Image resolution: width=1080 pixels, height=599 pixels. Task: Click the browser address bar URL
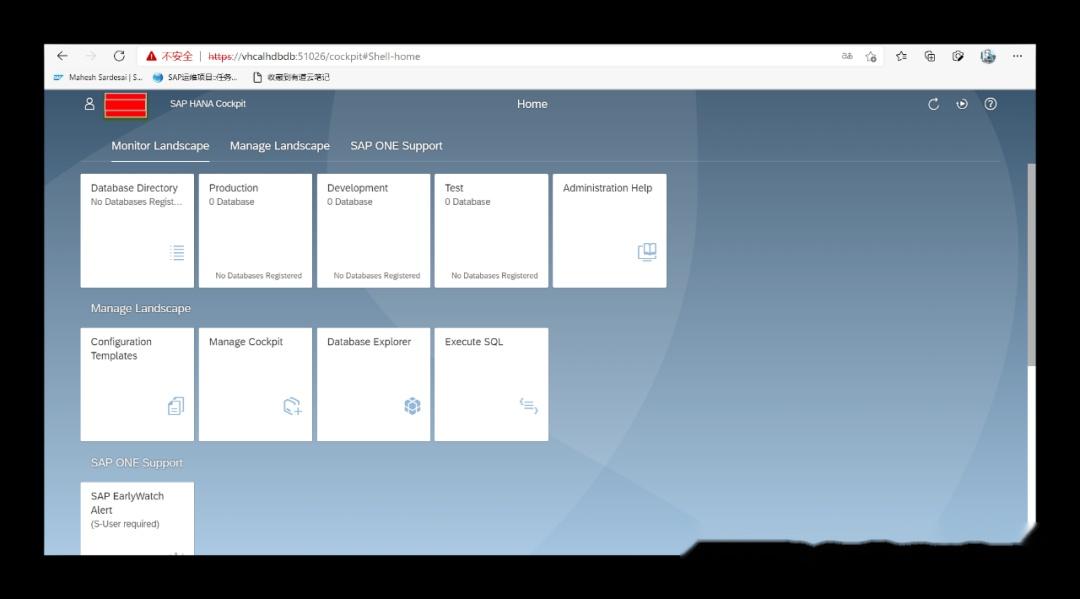point(314,56)
